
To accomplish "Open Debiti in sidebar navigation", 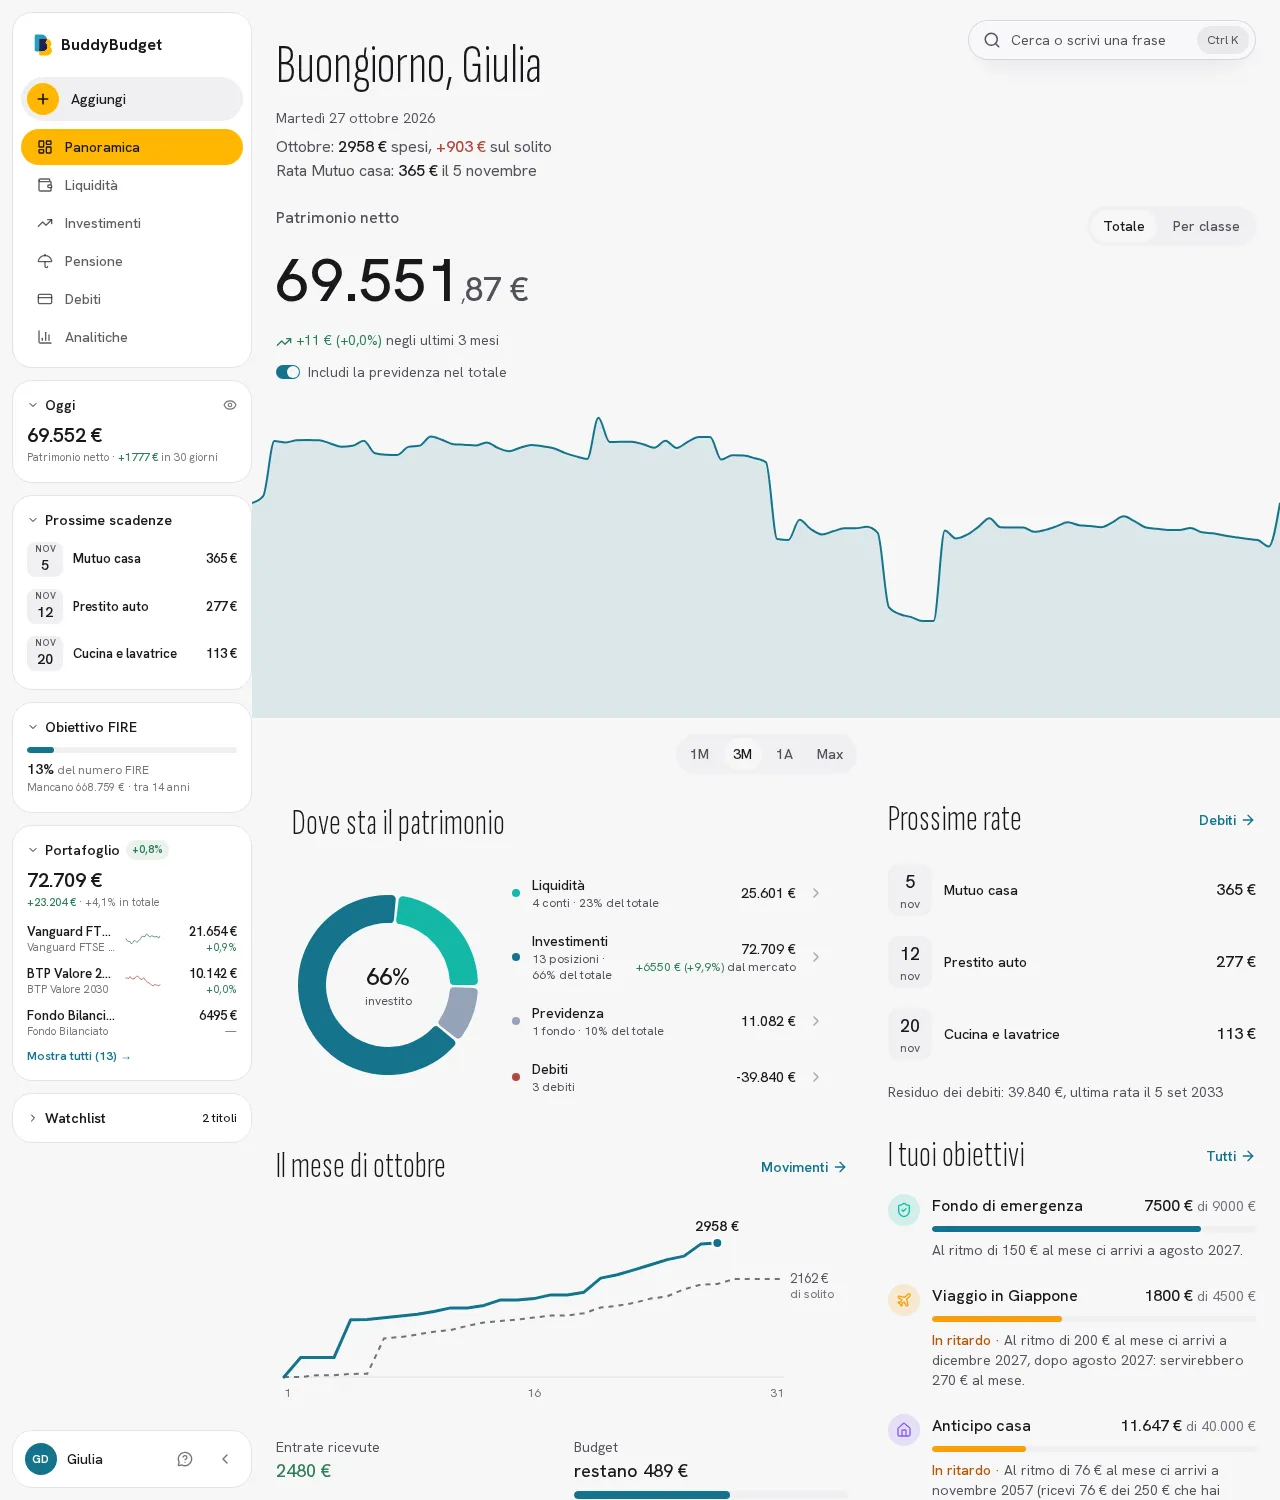I will click(x=132, y=299).
